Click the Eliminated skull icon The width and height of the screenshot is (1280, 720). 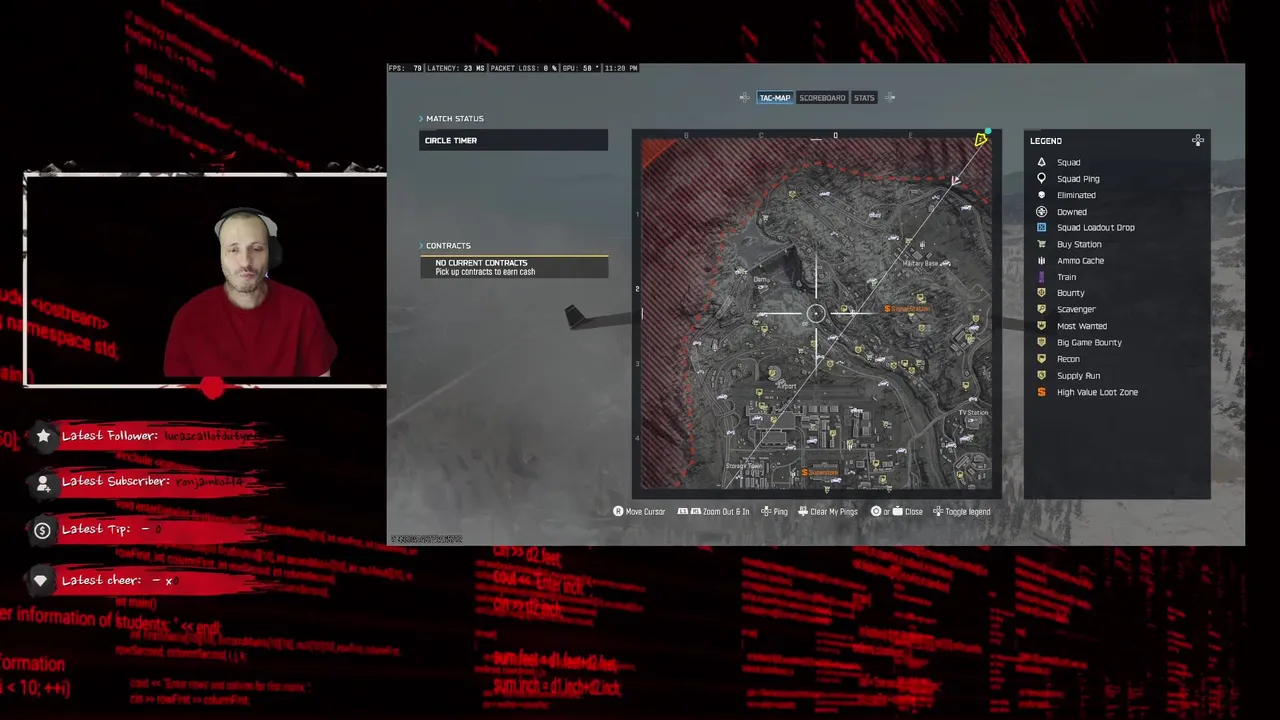[x=1041, y=195]
